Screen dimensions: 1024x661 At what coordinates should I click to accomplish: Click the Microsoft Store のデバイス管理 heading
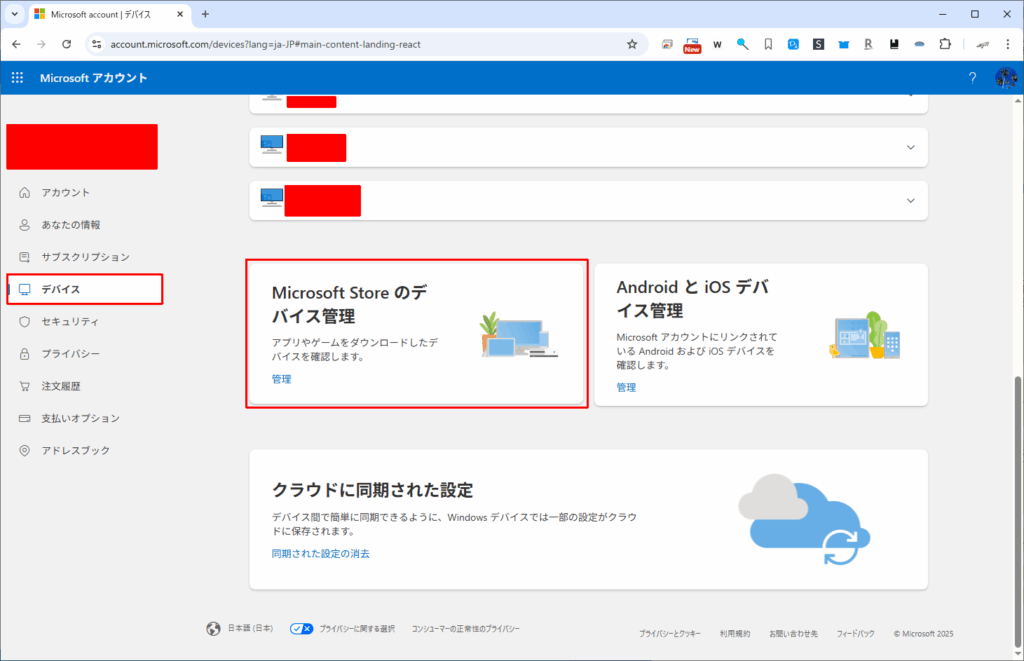coord(349,304)
